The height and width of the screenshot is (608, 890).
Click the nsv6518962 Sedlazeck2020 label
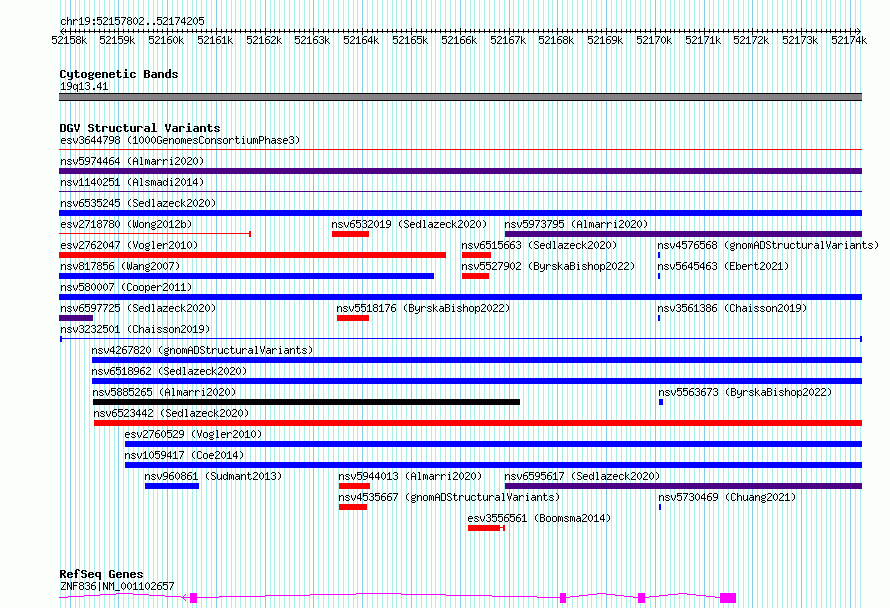pos(169,371)
